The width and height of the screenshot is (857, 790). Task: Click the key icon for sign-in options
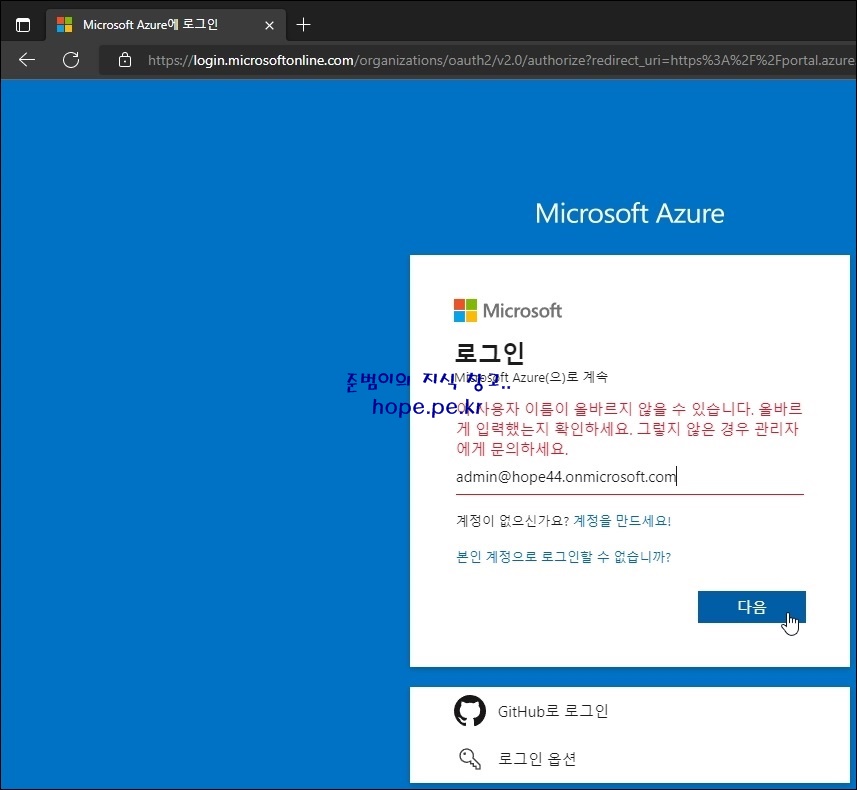point(469,759)
